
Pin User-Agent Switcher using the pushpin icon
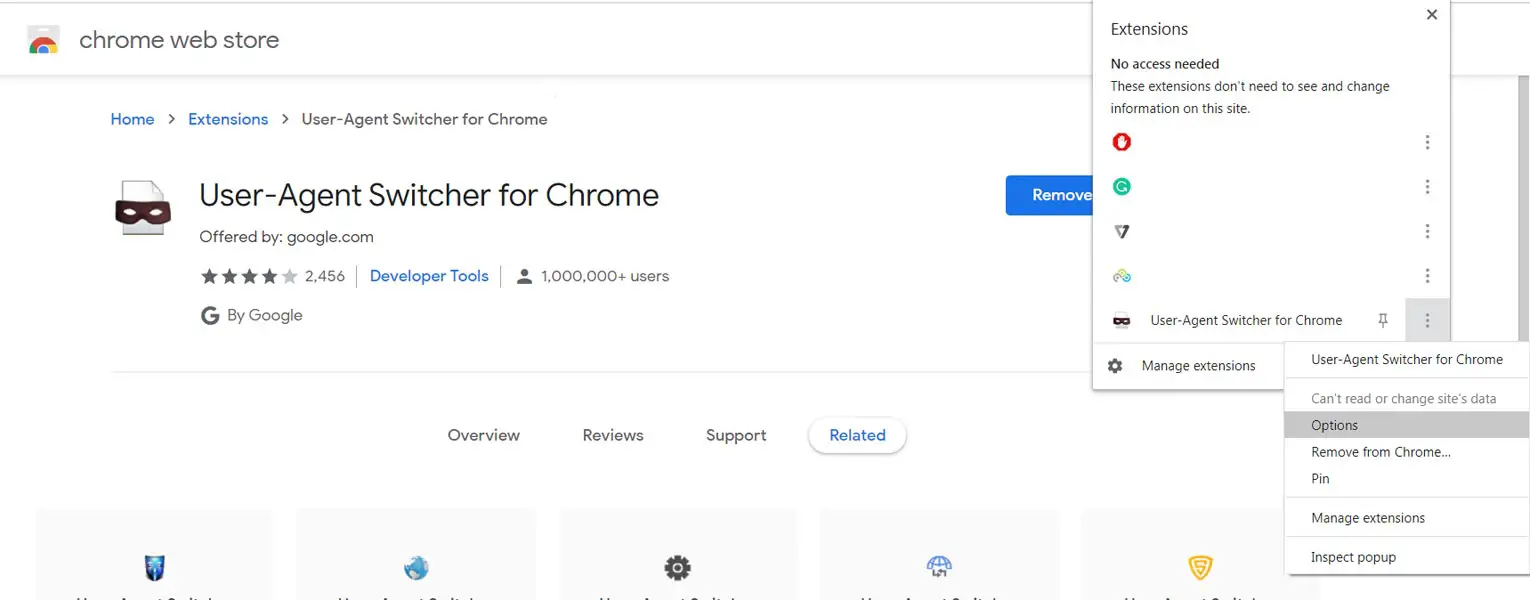point(1383,321)
